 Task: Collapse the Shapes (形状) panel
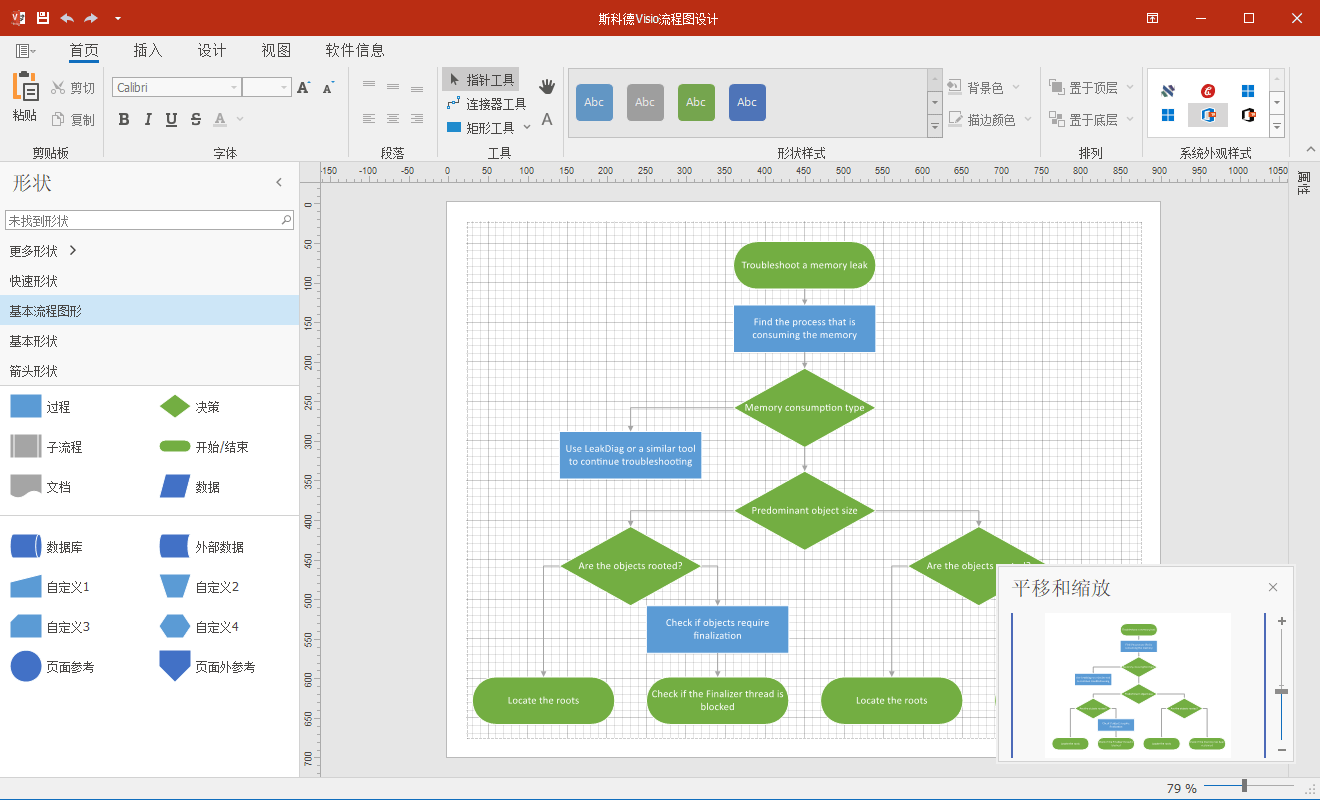click(279, 183)
